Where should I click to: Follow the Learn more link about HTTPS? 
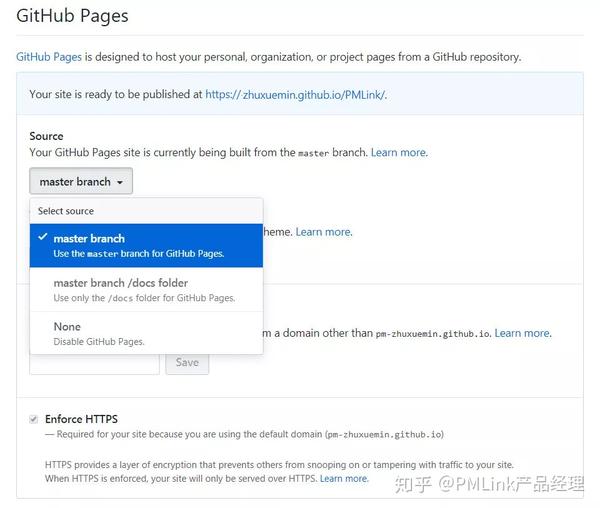(x=343, y=479)
